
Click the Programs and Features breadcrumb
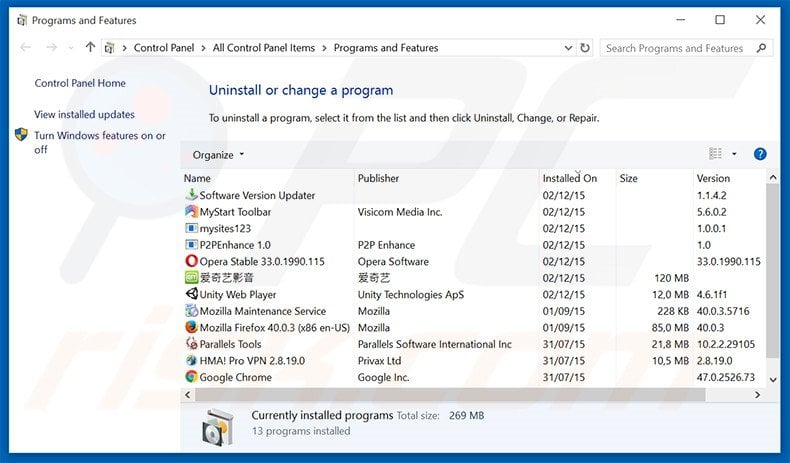tap(386, 48)
